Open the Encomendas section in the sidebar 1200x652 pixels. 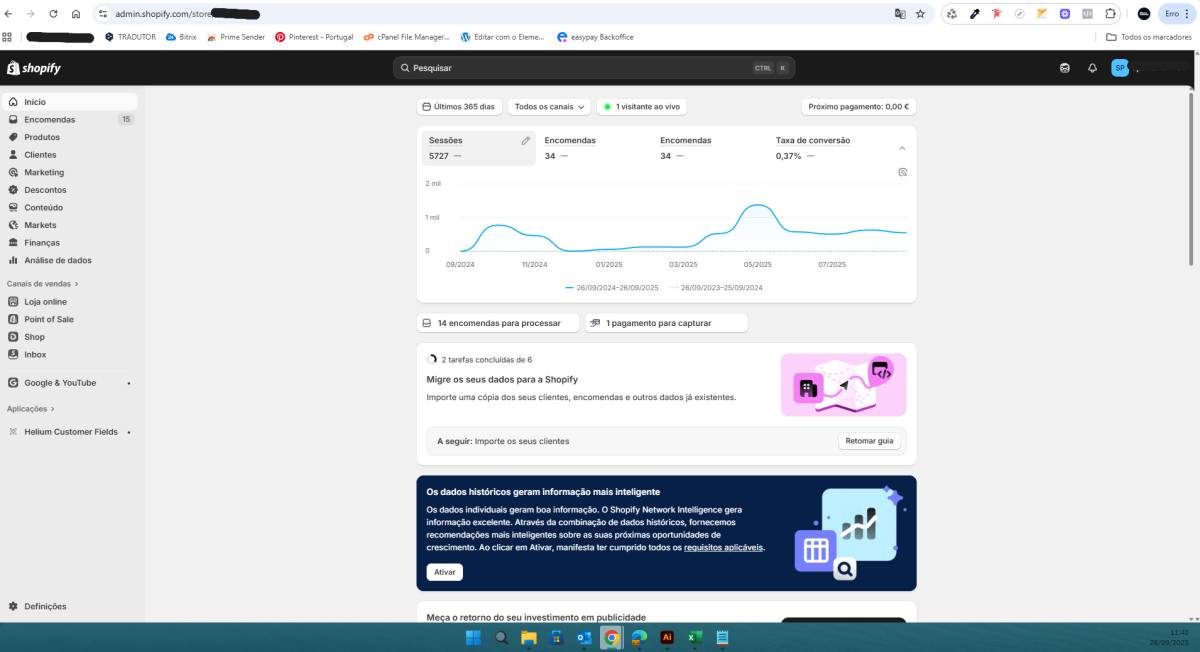point(49,120)
